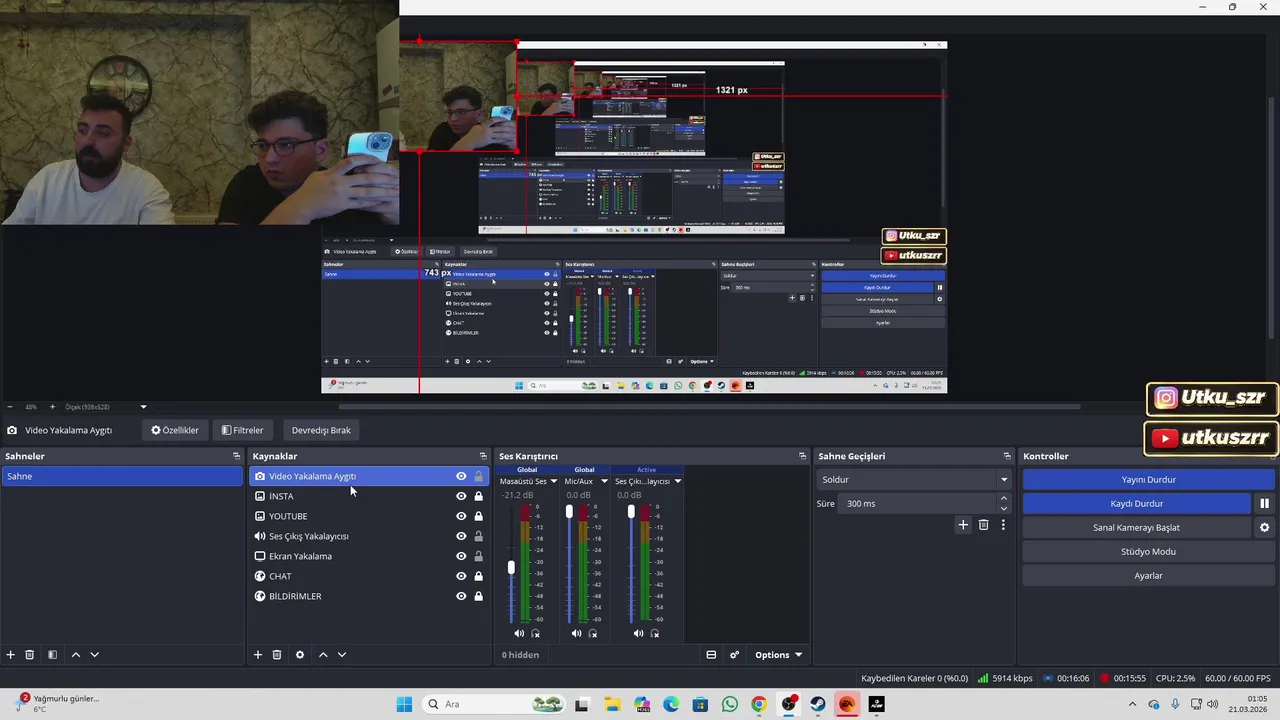Undock the Sahneler panel

click(x=237, y=456)
